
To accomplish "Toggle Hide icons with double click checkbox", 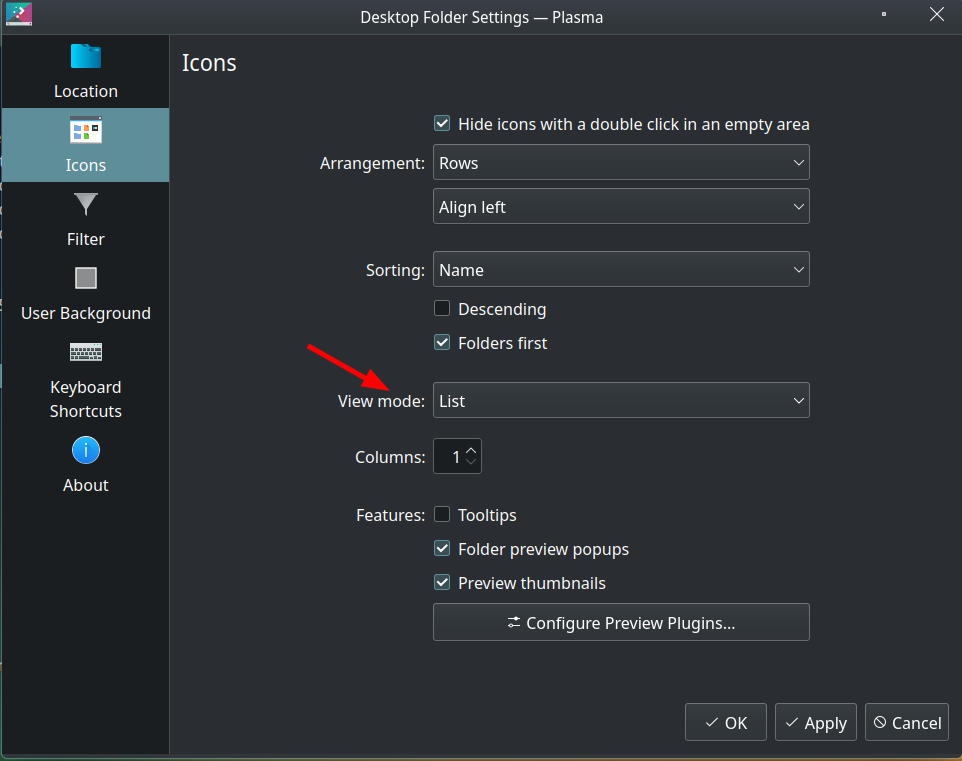I will tap(442, 123).
